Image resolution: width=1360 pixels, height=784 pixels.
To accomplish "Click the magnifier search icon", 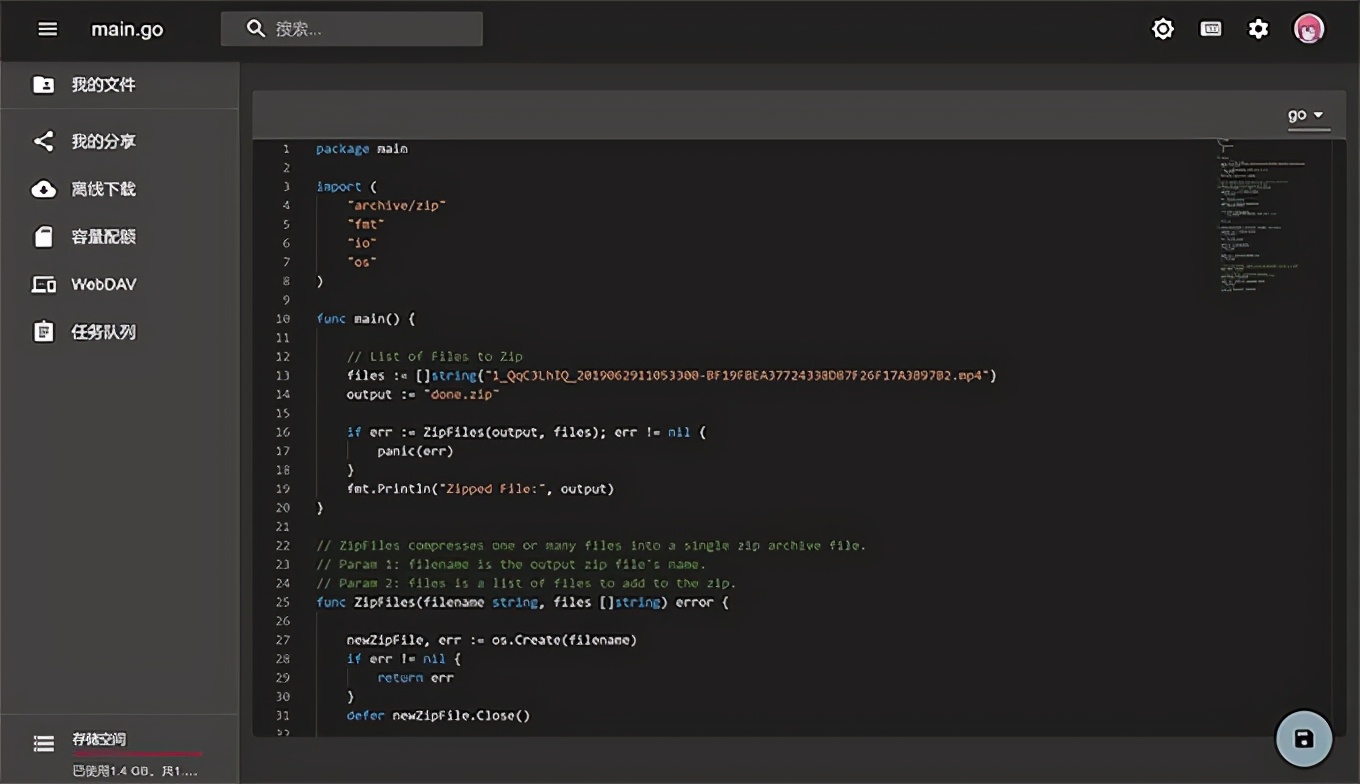I will click(256, 29).
